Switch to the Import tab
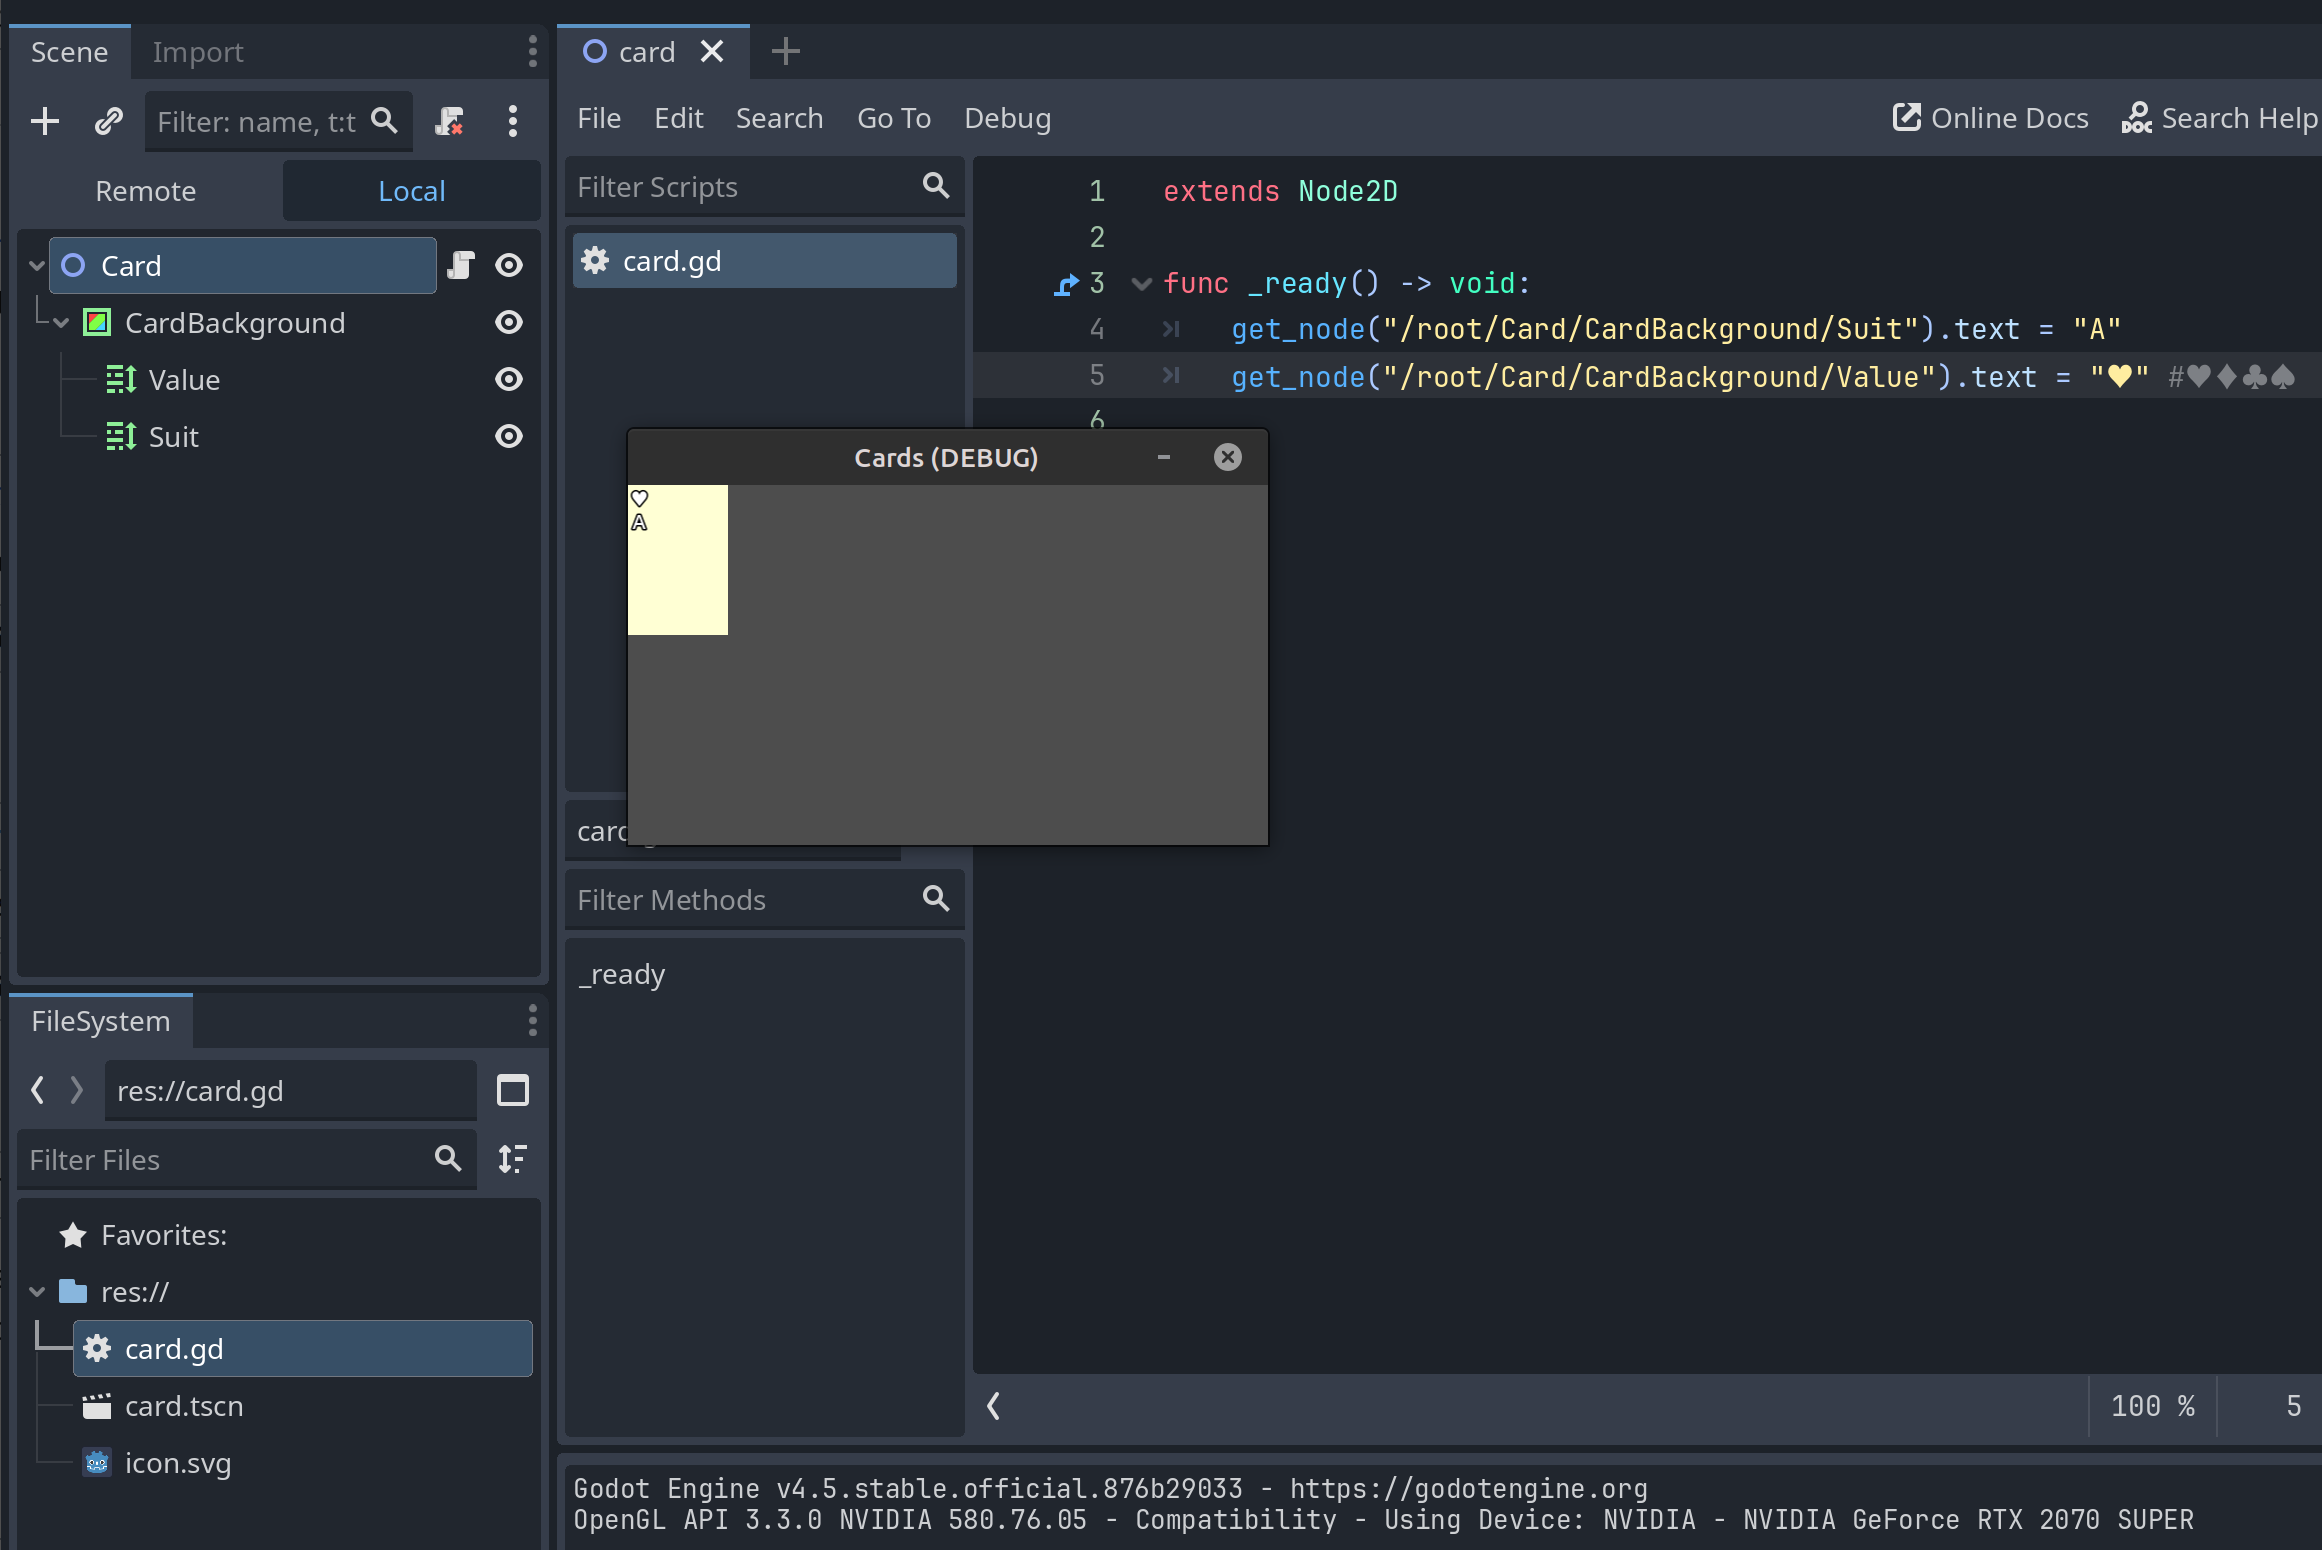The image size is (2322, 1550). click(x=198, y=52)
